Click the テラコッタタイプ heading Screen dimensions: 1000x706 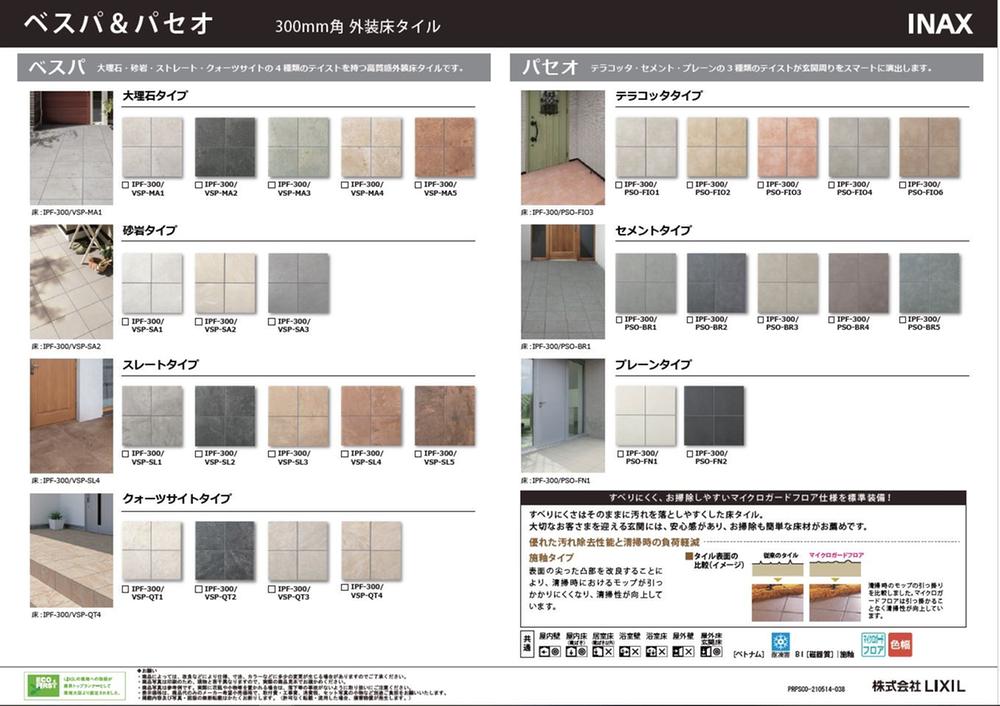coord(658,96)
